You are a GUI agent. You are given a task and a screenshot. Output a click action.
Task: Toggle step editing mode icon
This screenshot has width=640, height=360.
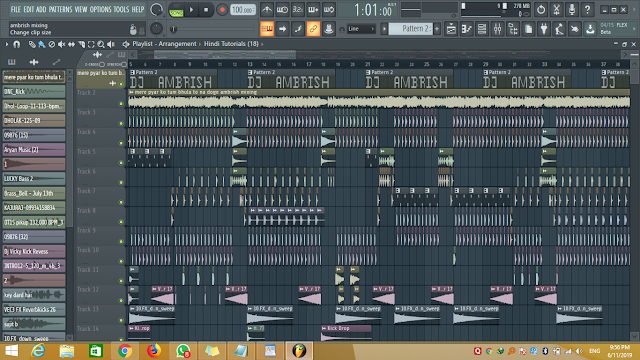[298, 29]
